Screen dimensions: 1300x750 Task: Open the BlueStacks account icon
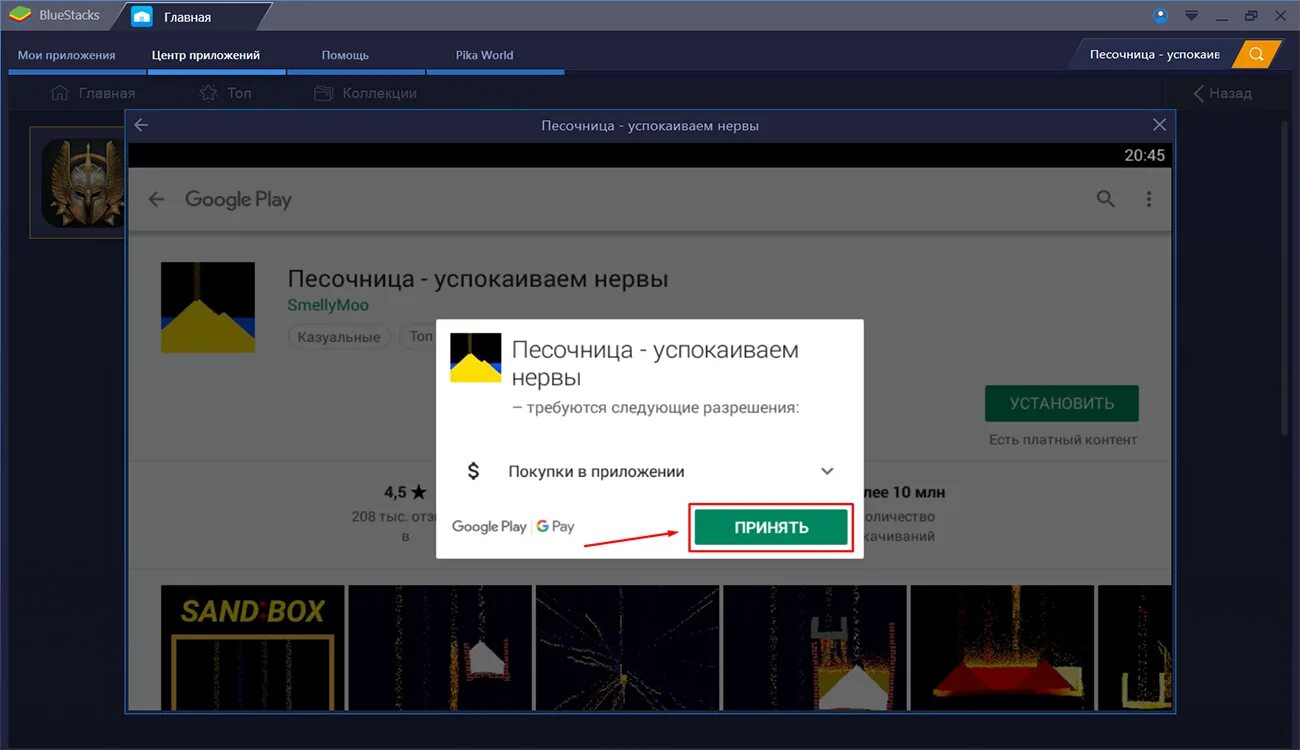coord(1160,15)
